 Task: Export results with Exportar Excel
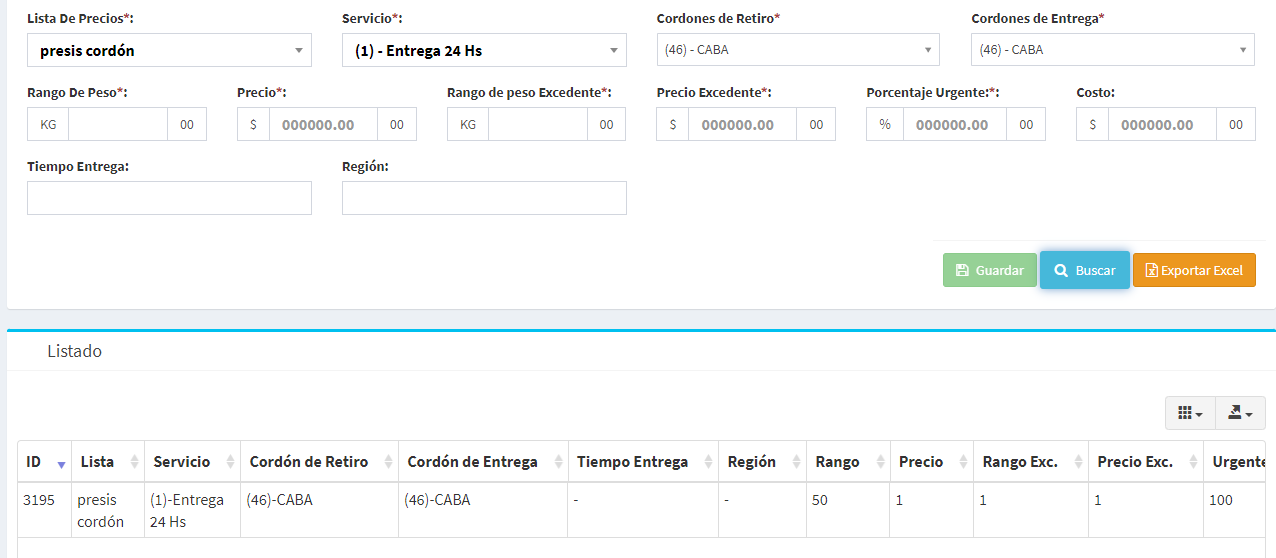tap(1194, 270)
